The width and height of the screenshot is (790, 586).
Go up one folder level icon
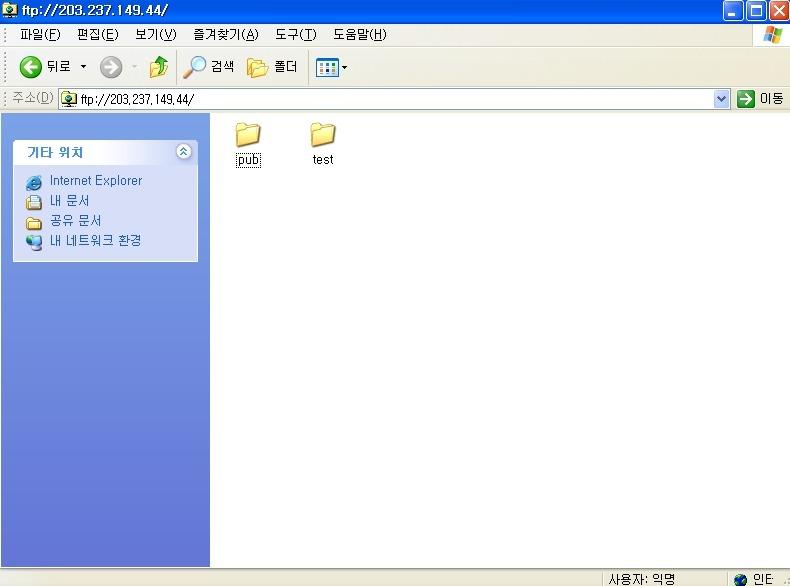[159, 67]
